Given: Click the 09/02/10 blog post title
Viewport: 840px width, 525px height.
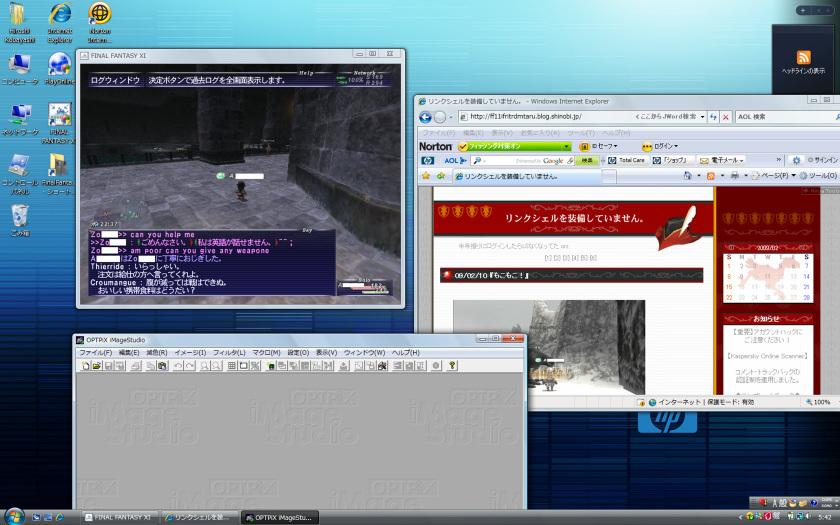Looking at the screenshot, I should pos(491,275).
